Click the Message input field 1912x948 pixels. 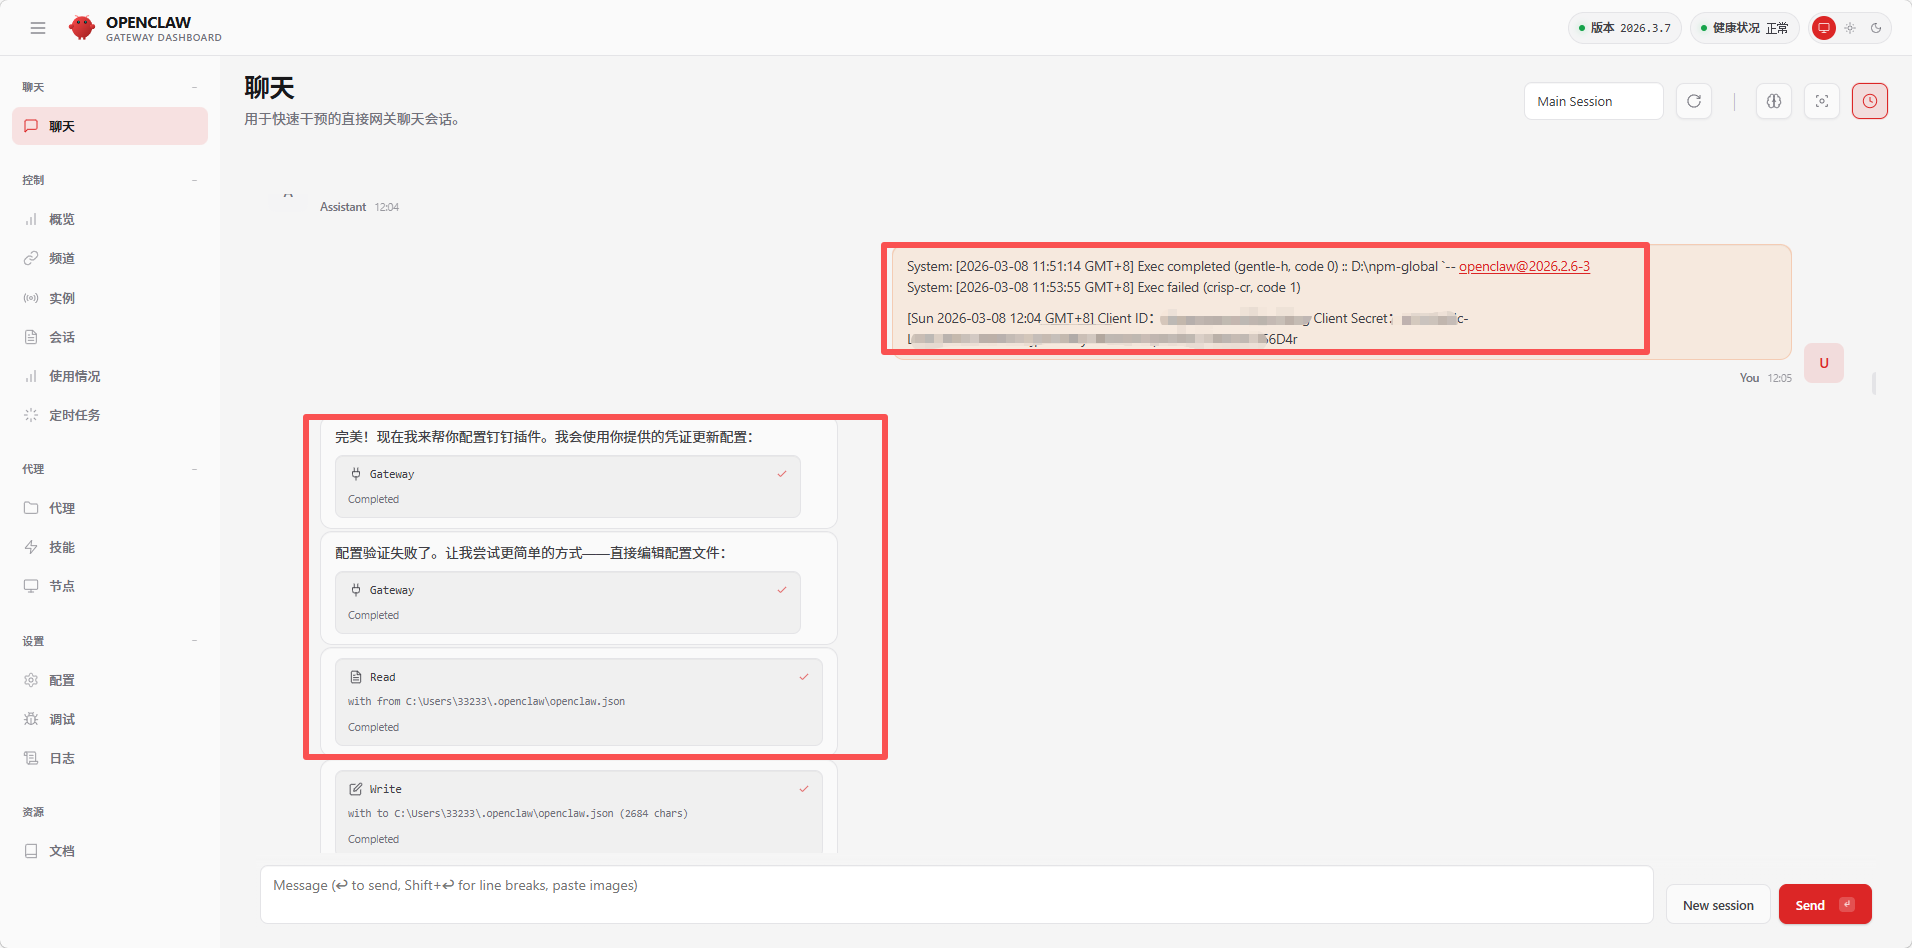956,894
